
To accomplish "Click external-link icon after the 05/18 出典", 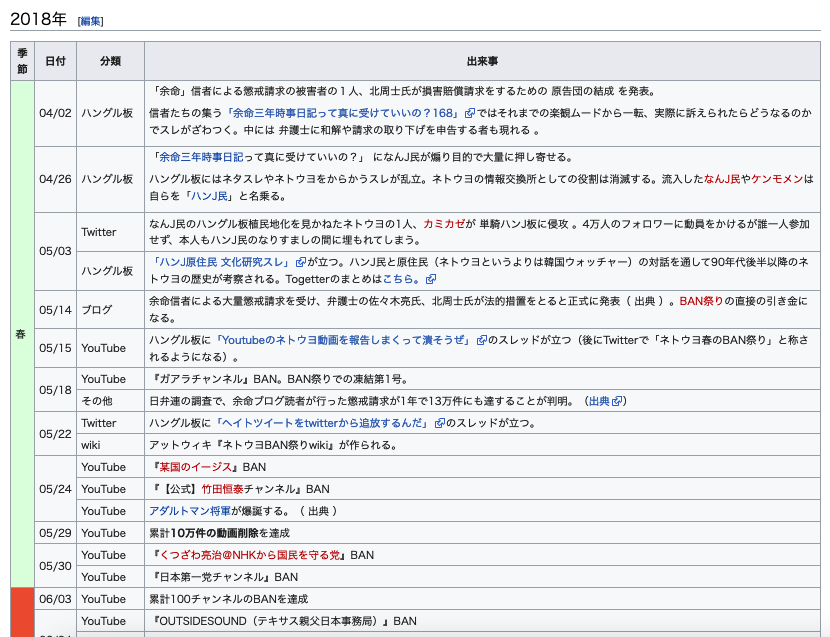I will (x=617, y=401).
